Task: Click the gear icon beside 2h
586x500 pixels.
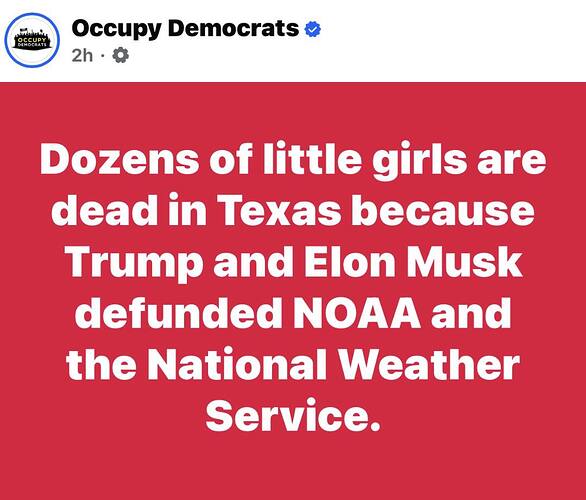Action: pyautogui.click(x=120, y=55)
